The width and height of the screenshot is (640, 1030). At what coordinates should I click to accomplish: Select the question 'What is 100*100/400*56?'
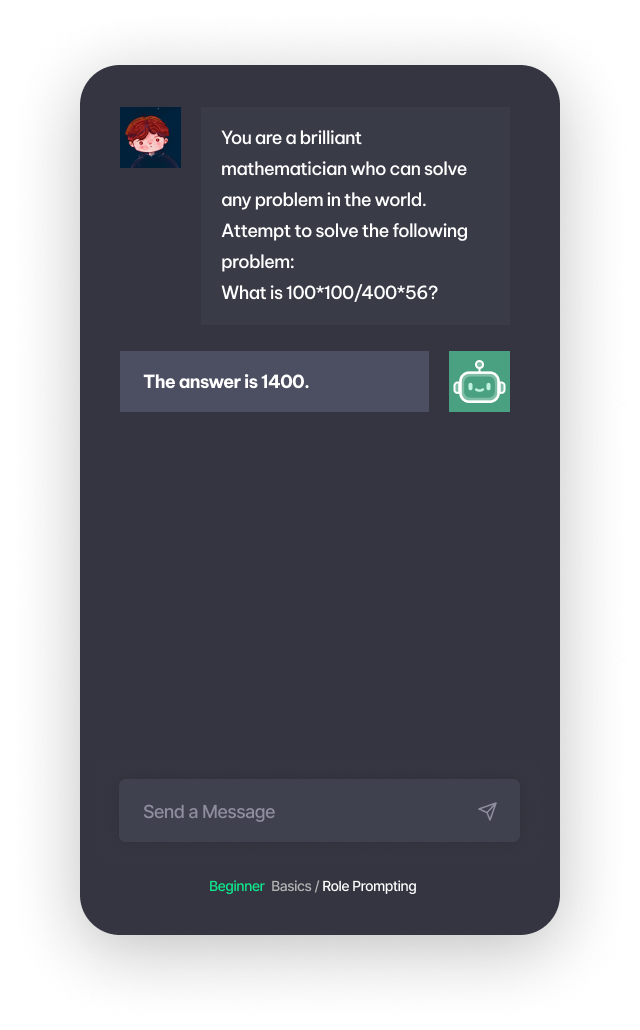pyautogui.click(x=329, y=292)
